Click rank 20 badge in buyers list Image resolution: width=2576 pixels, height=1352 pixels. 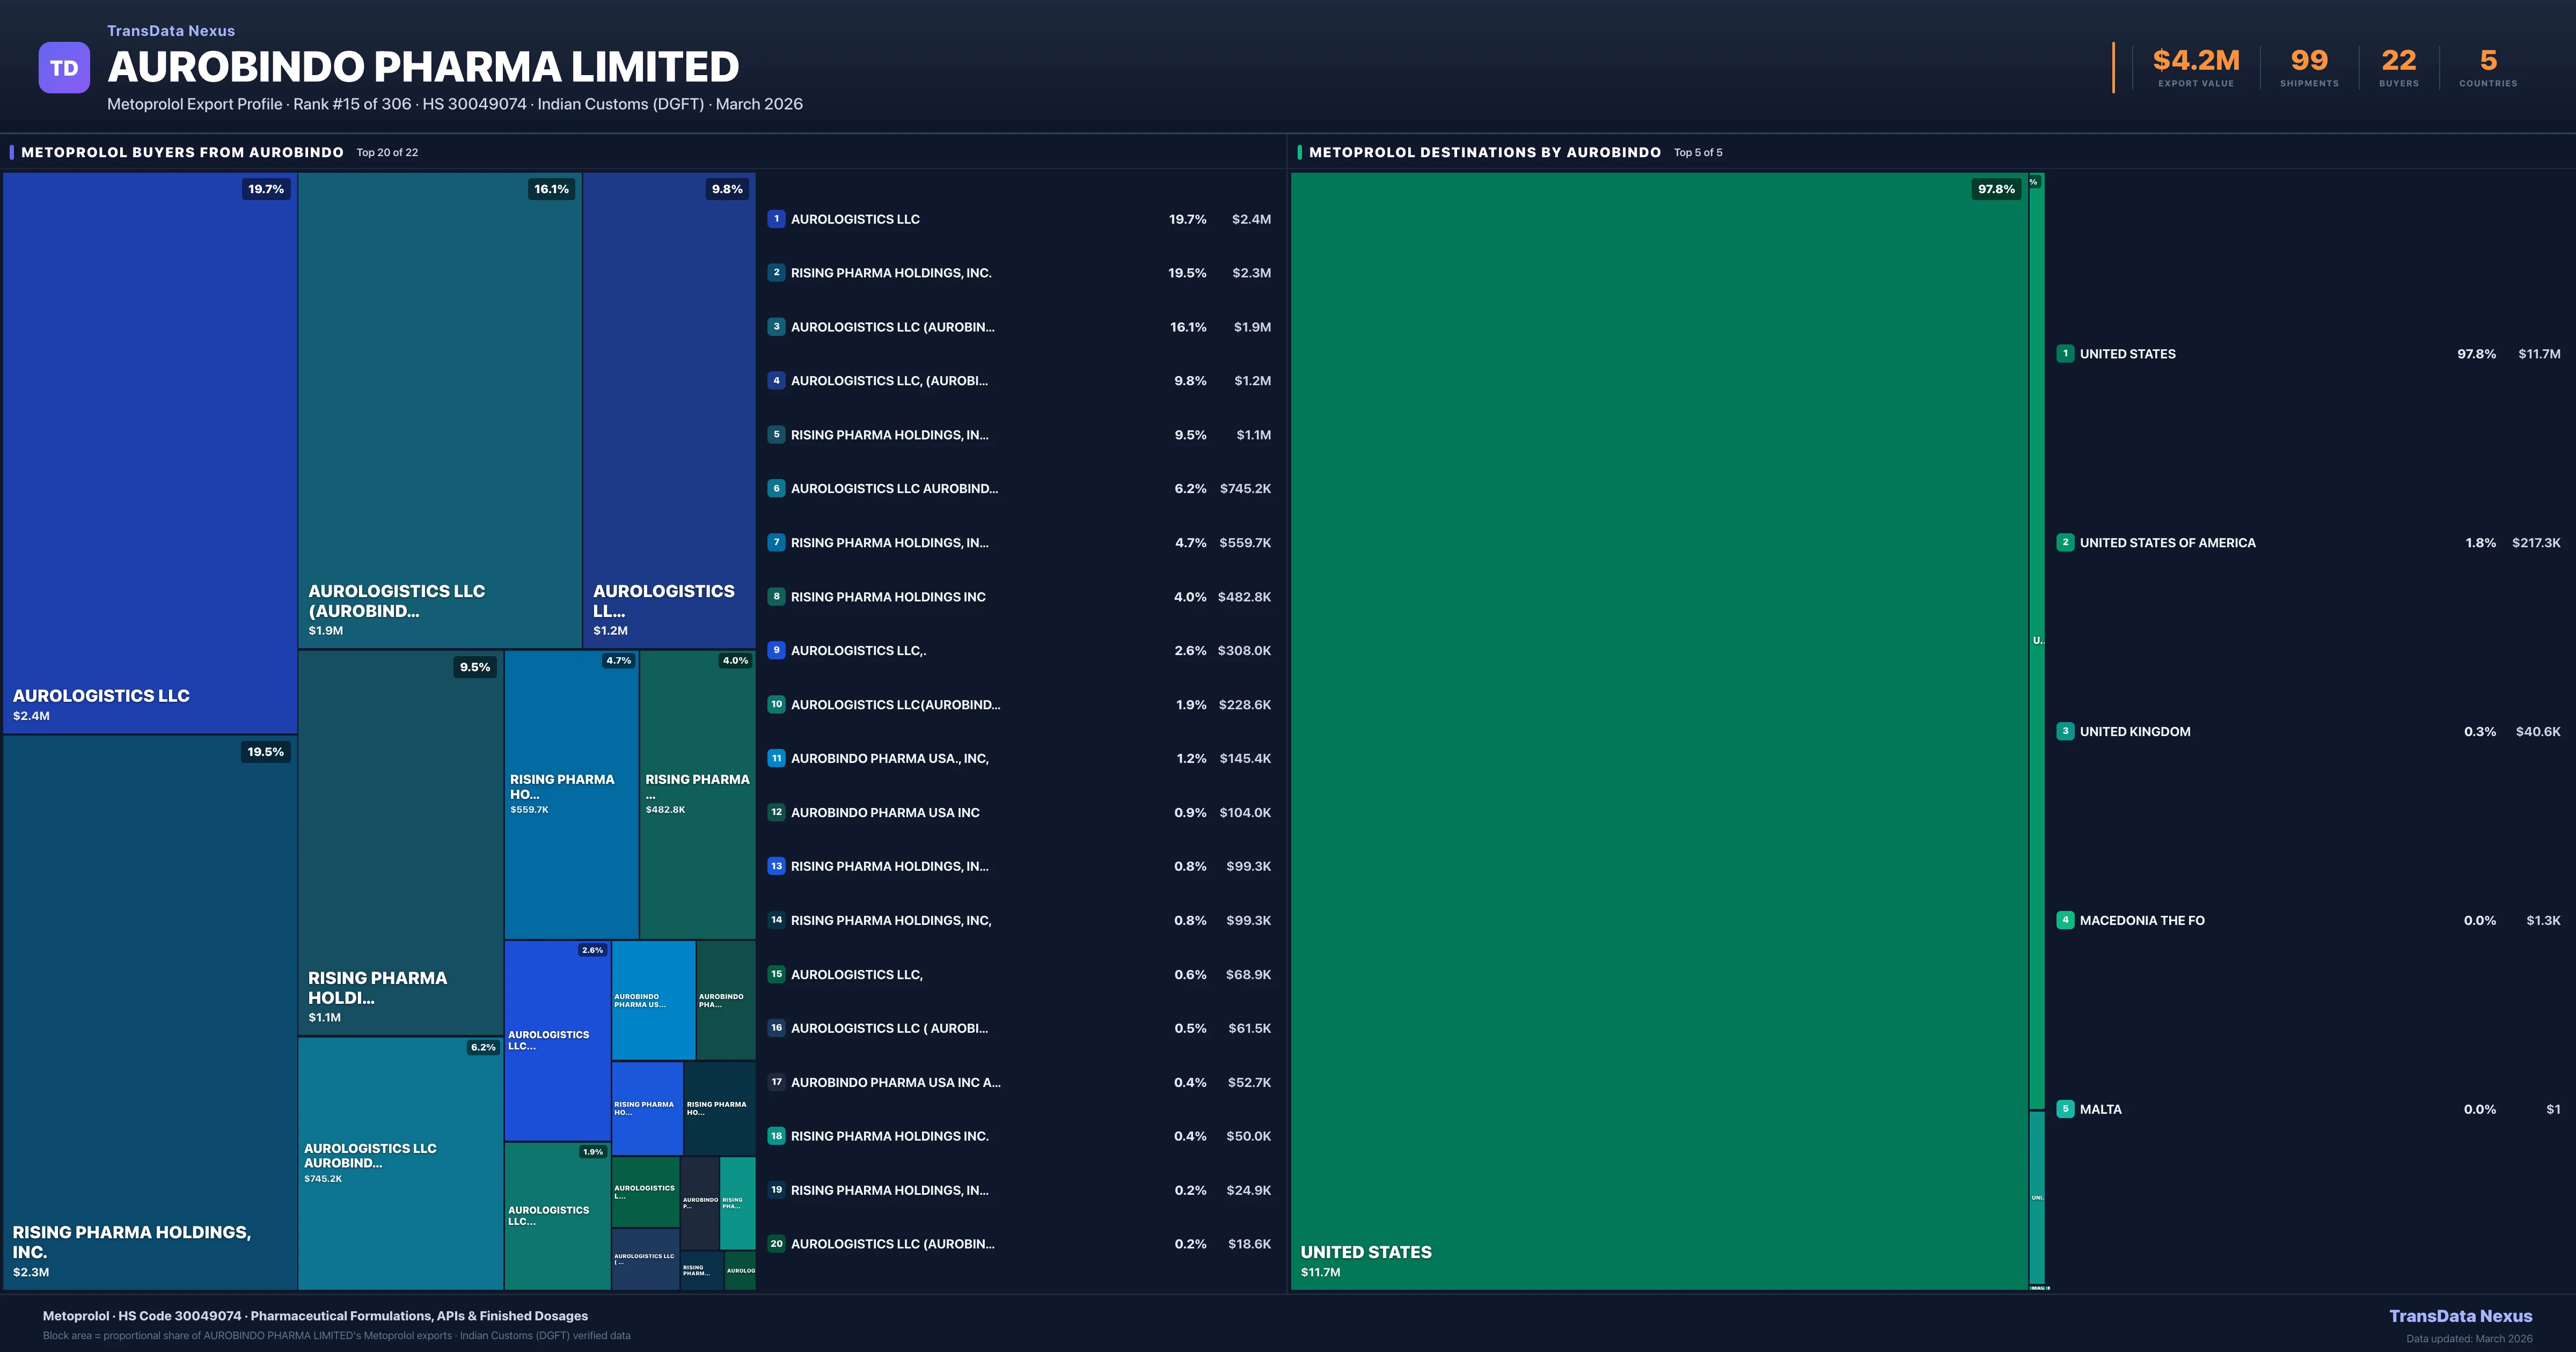[x=776, y=1244]
